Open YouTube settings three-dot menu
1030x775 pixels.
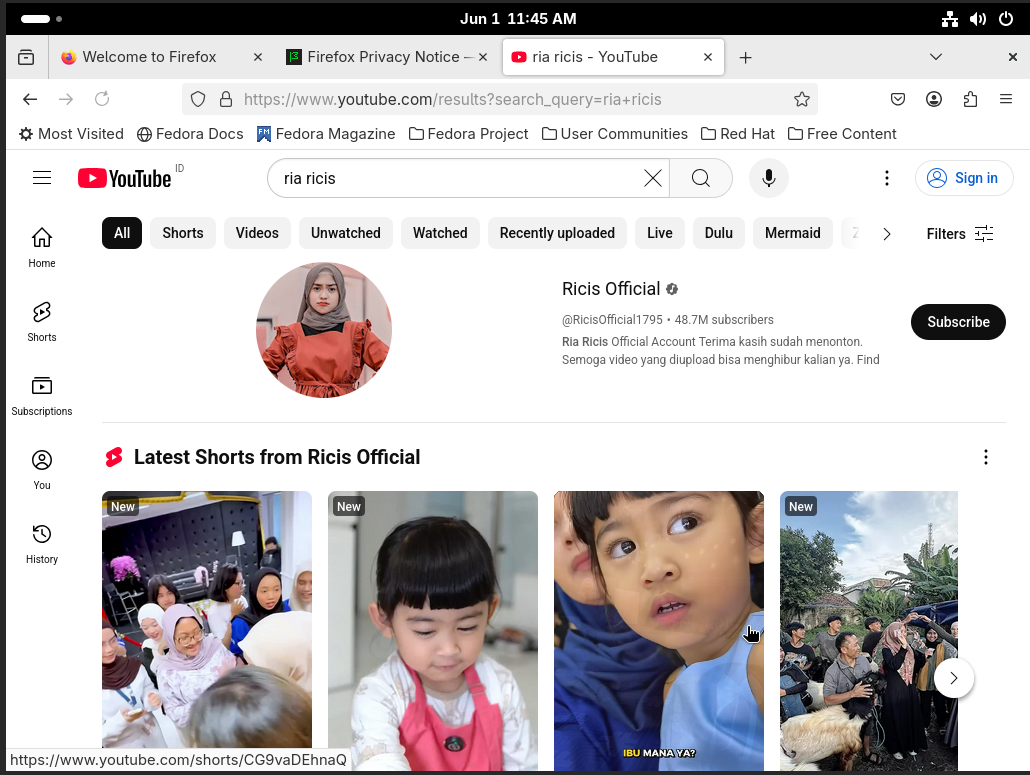pyautogui.click(x=887, y=178)
